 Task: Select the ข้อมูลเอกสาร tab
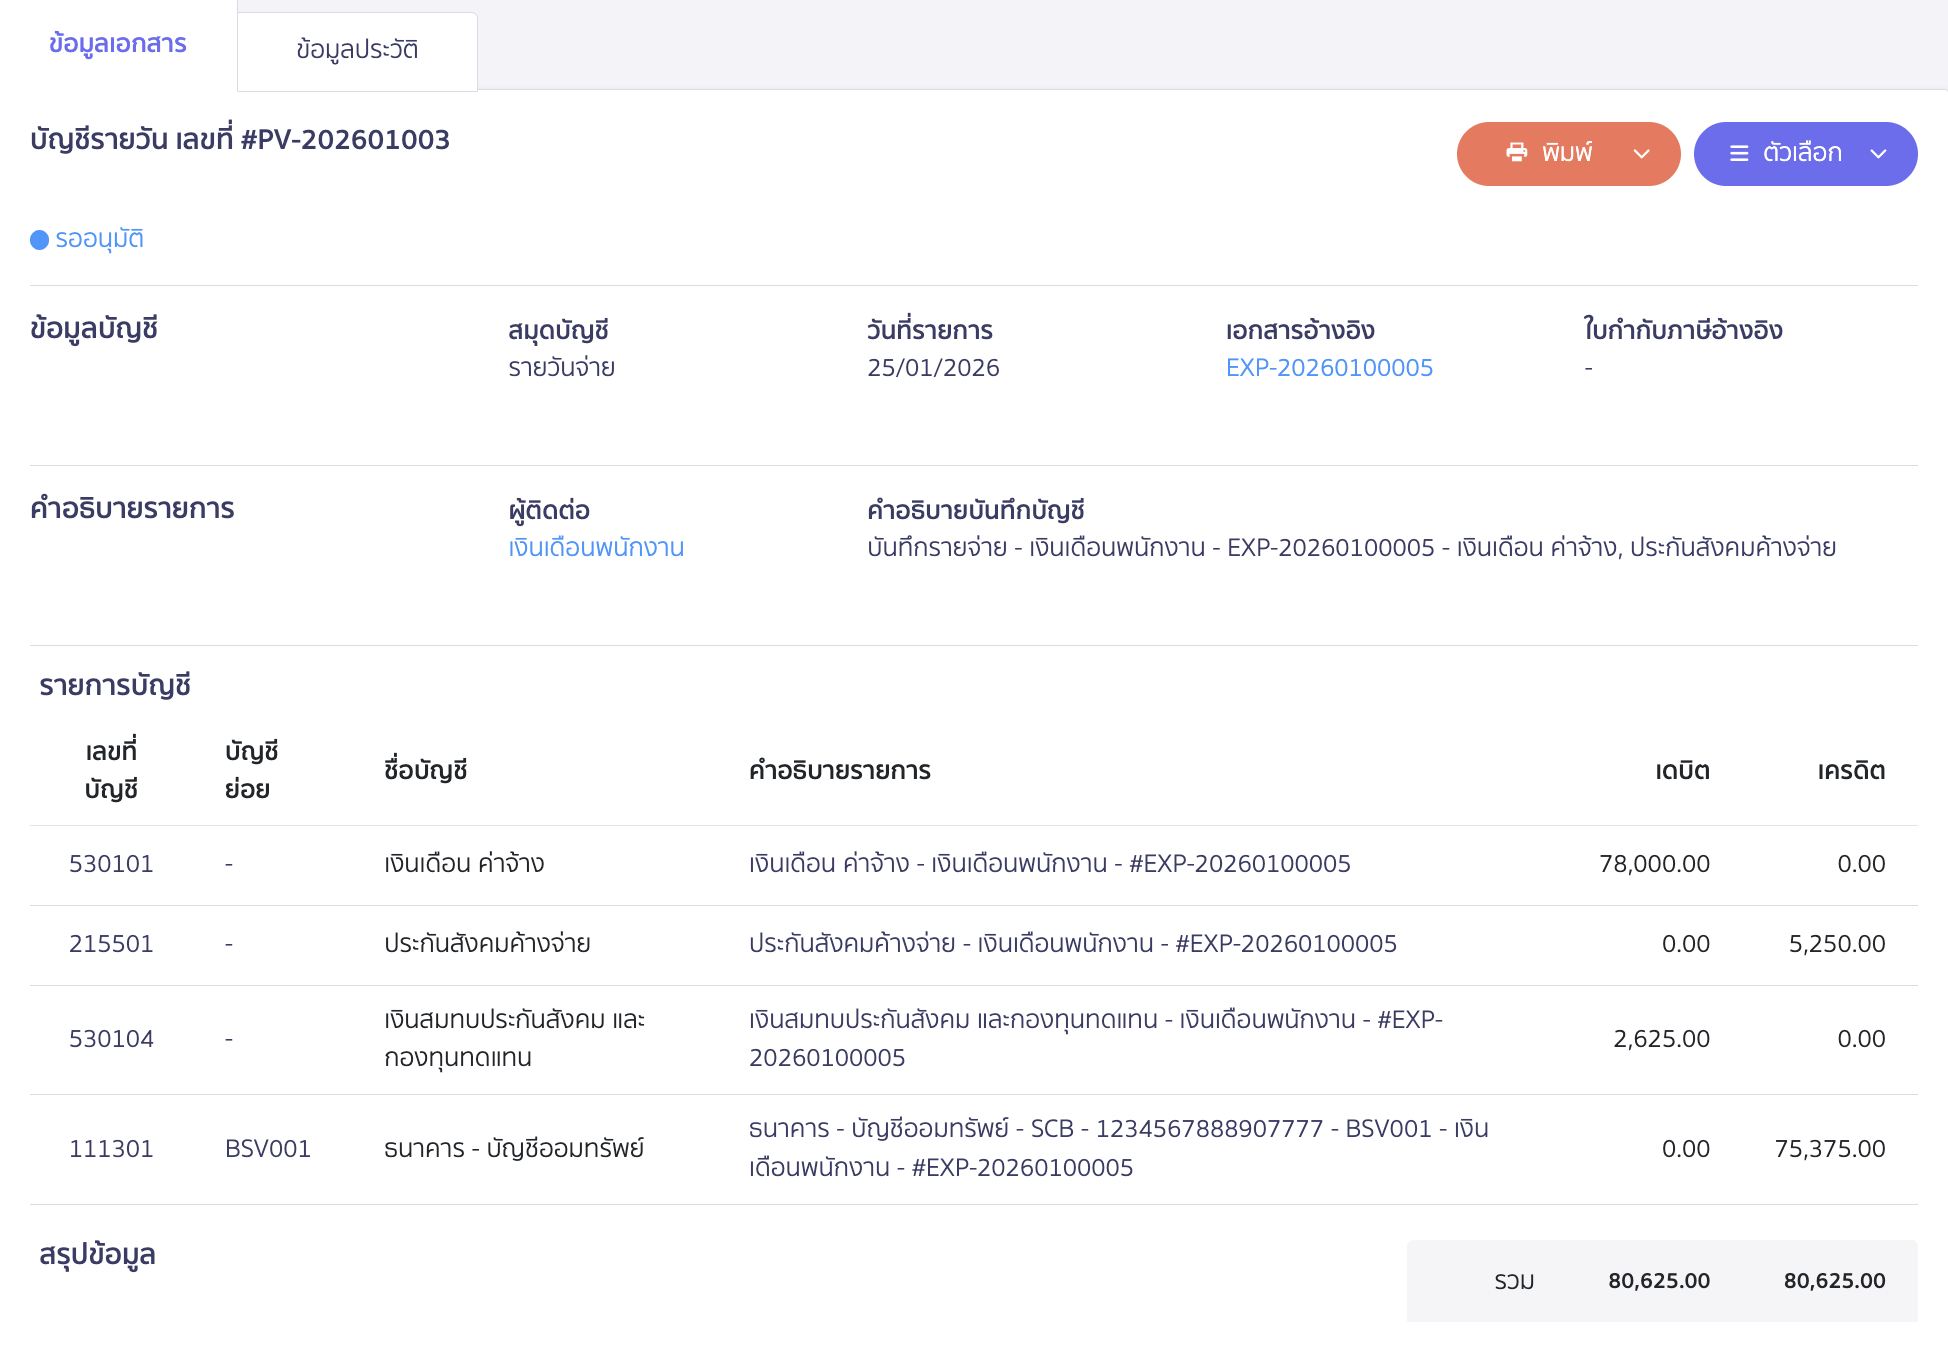pyautogui.click(x=116, y=45)
